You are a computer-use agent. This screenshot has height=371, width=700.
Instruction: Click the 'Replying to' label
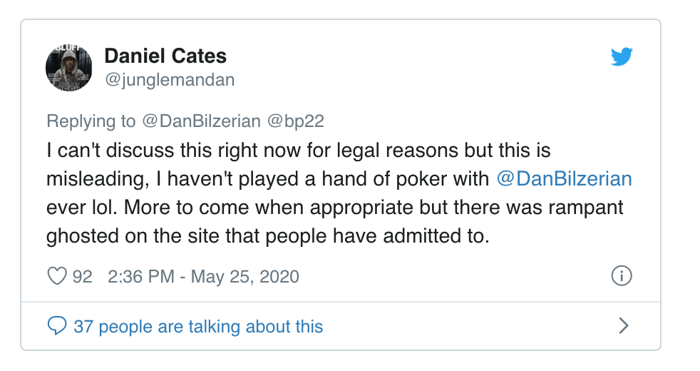91,121
